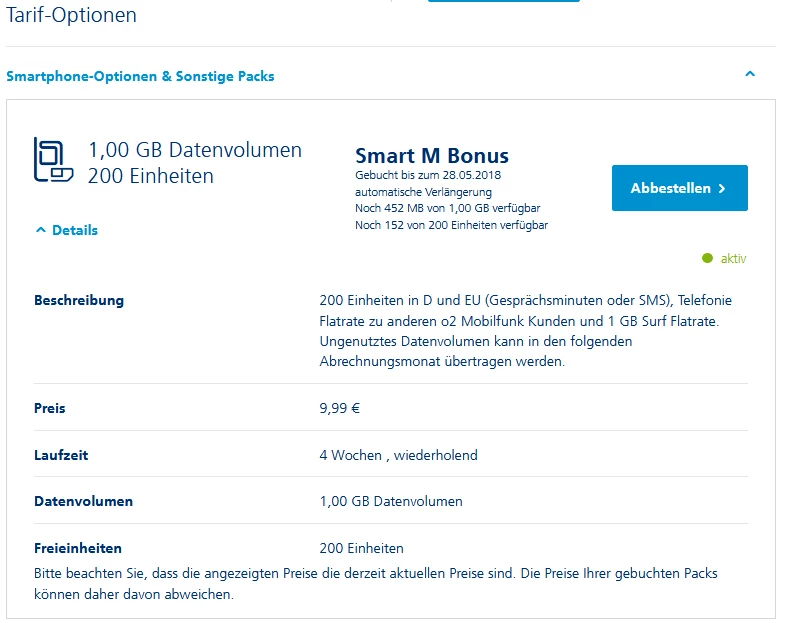The image size is (786, 623).
Task: Click 'Noch 452 MB von 1,00 GB verfügbar'
Action: [448, 208]
